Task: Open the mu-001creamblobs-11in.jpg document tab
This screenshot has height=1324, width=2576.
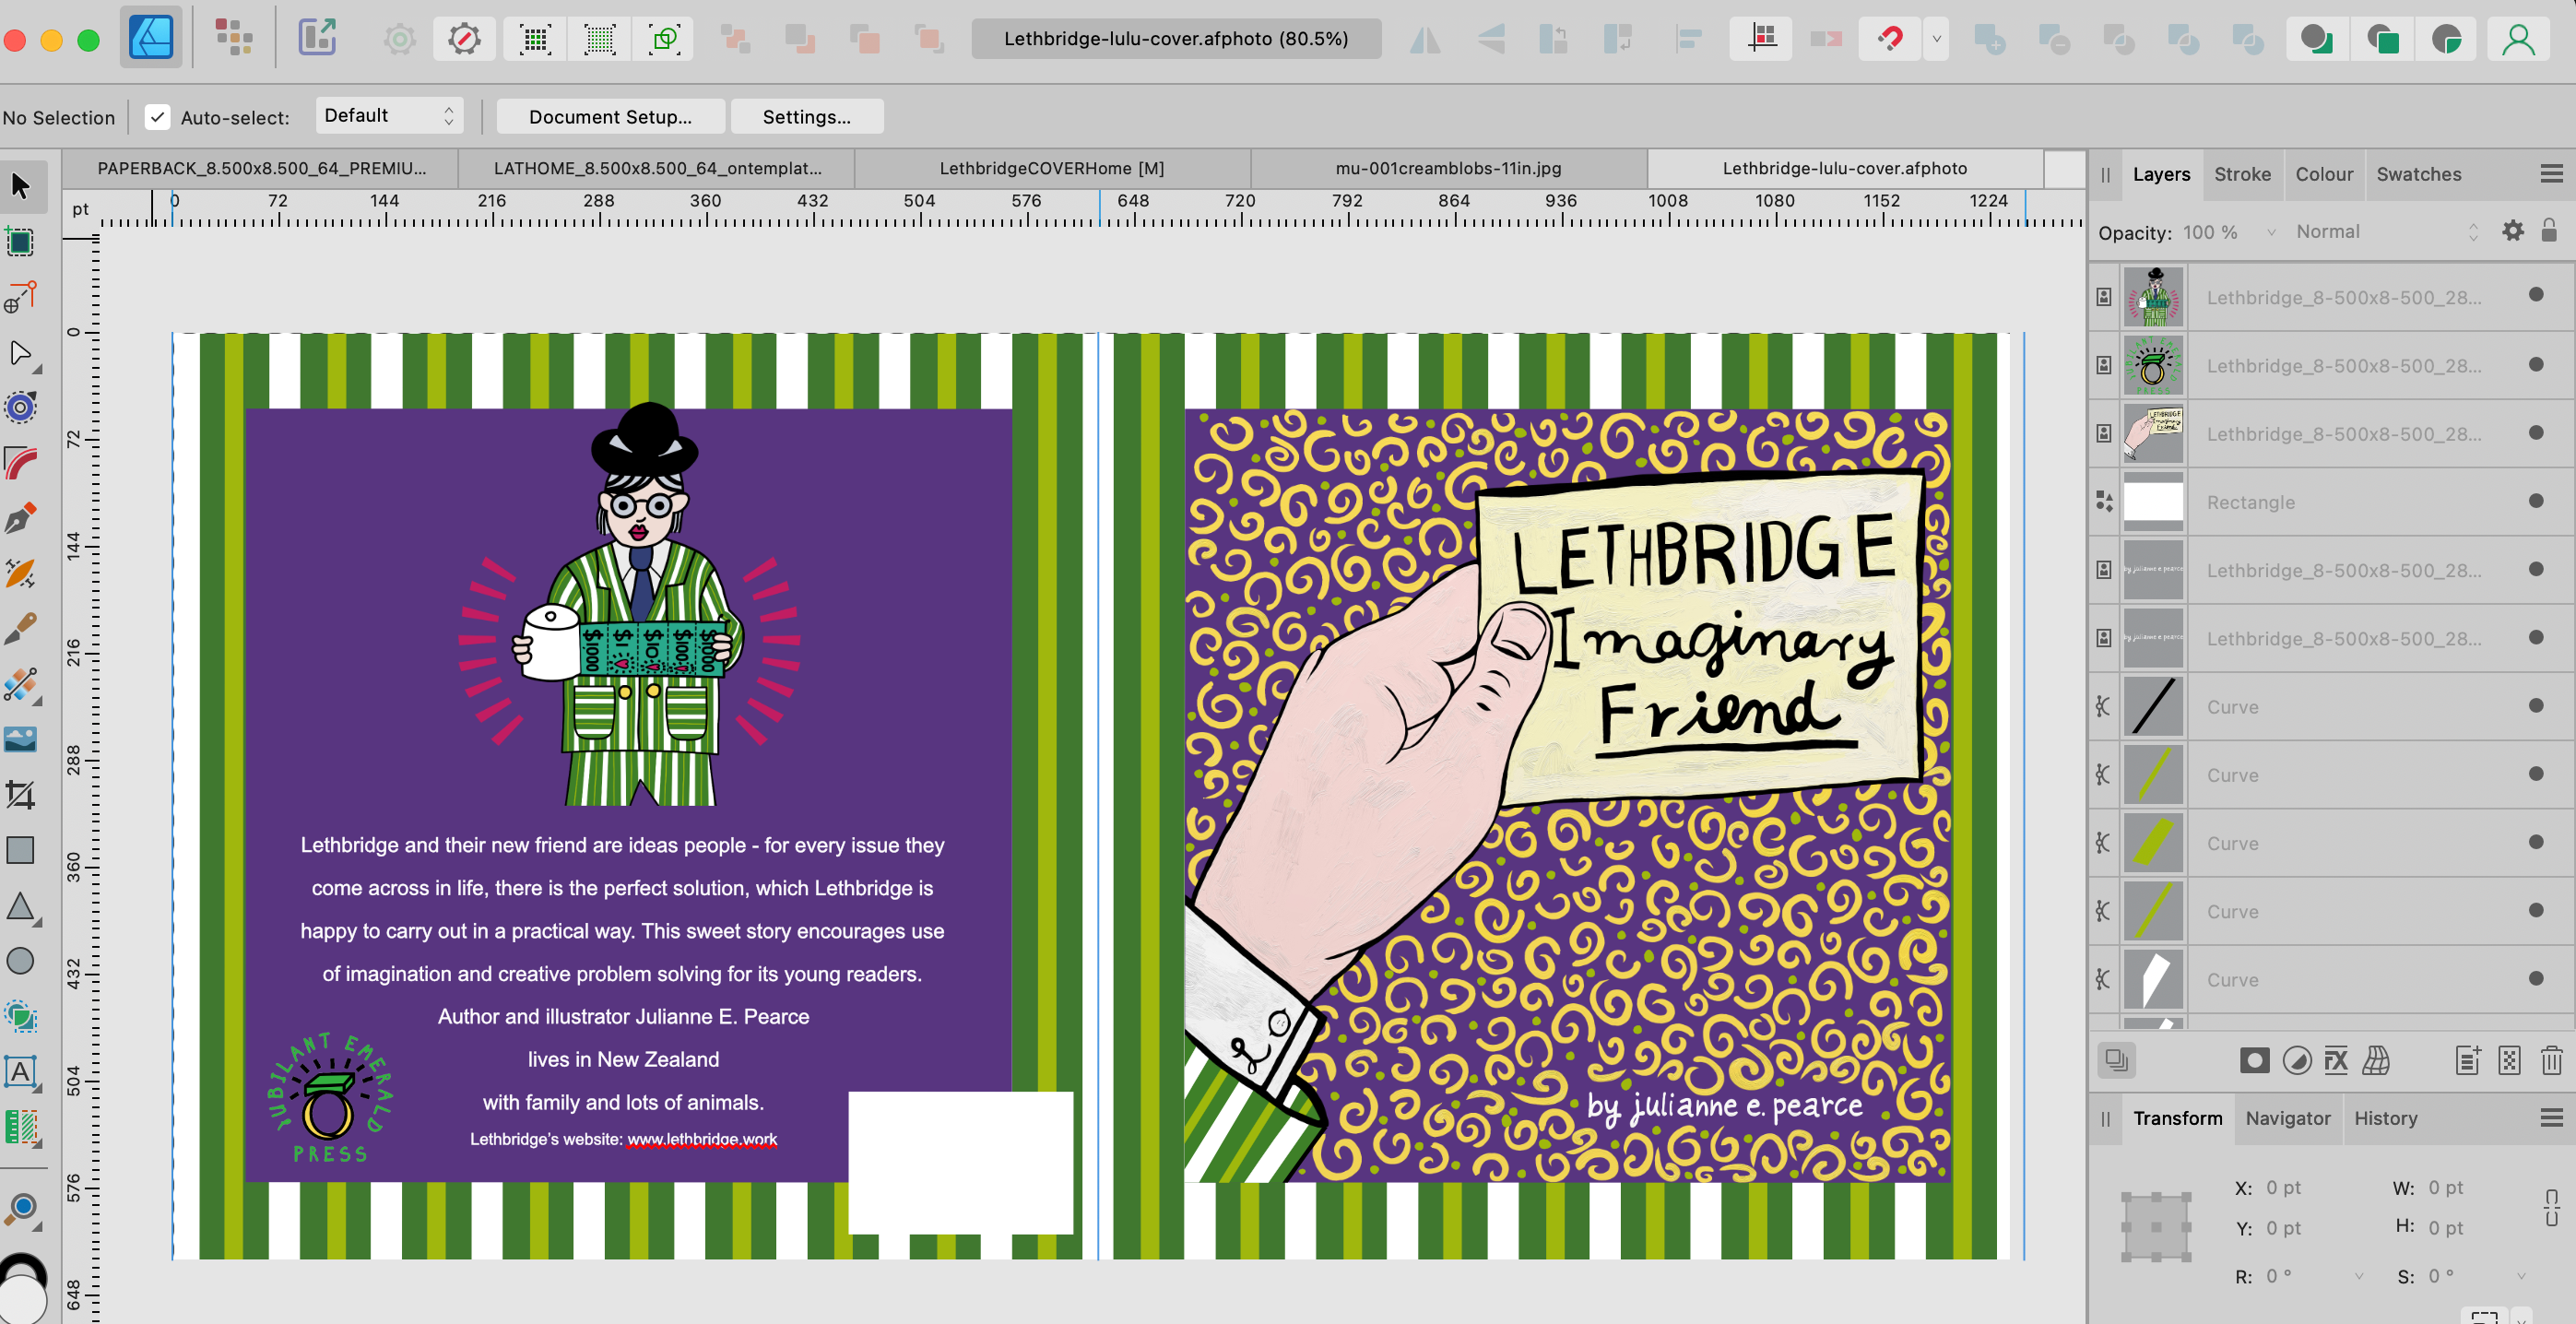Action: pyautogui.click(x=1448, y=168)
